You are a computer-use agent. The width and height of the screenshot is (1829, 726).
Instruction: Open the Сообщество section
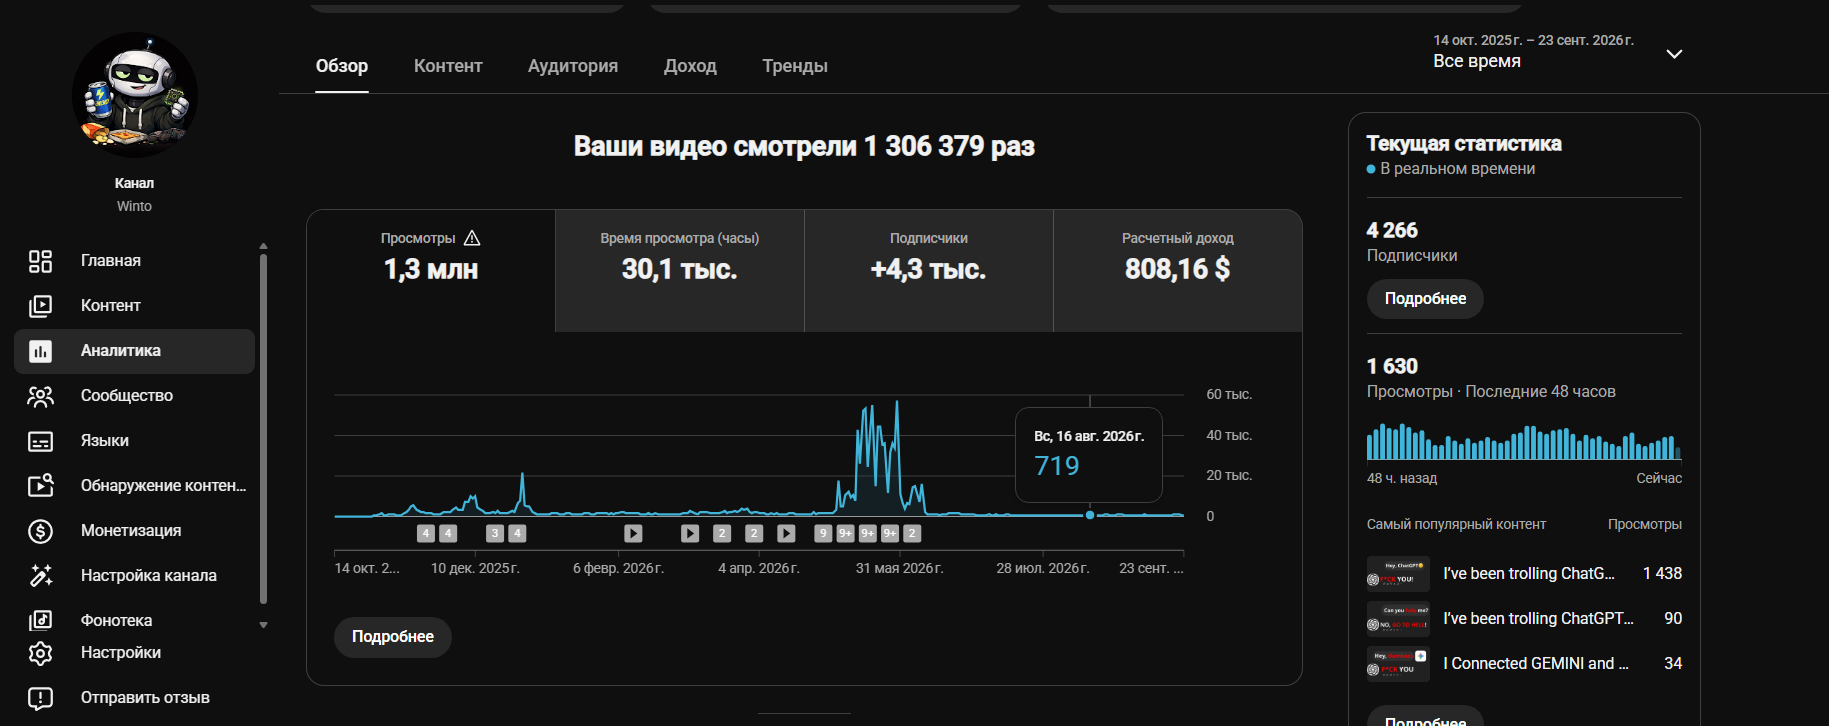coord(134,396)
